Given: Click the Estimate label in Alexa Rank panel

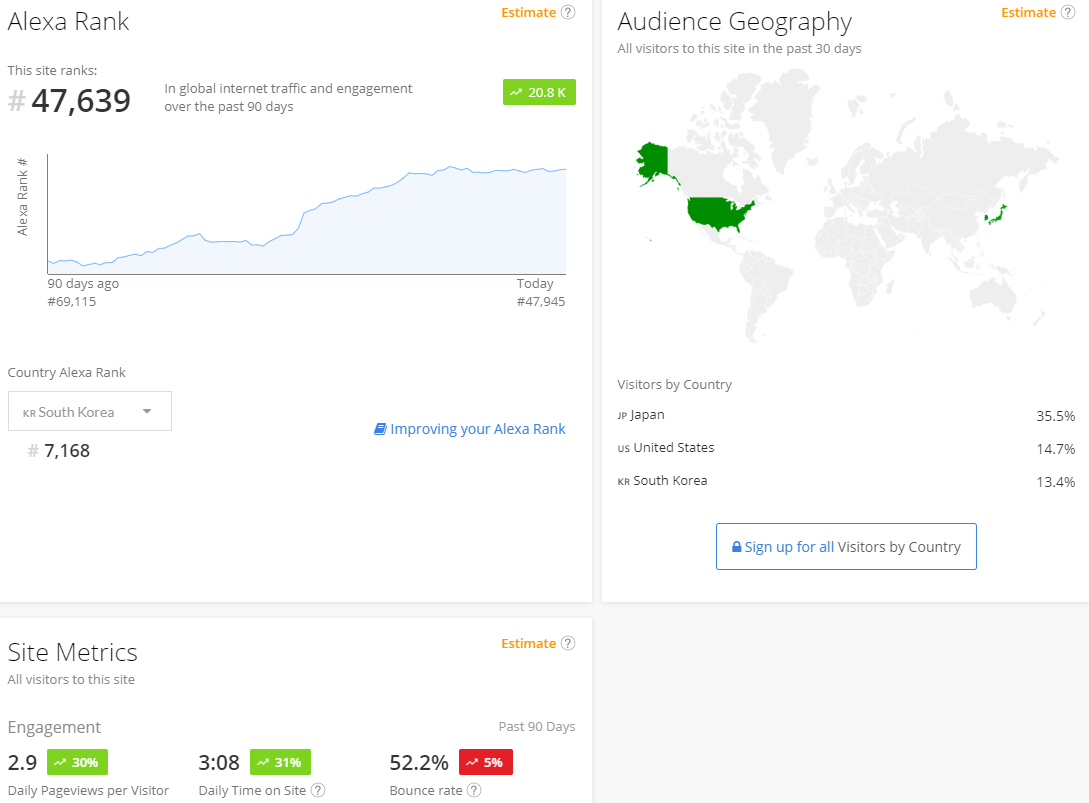Looking at the screenshot, I should point(528,12).
